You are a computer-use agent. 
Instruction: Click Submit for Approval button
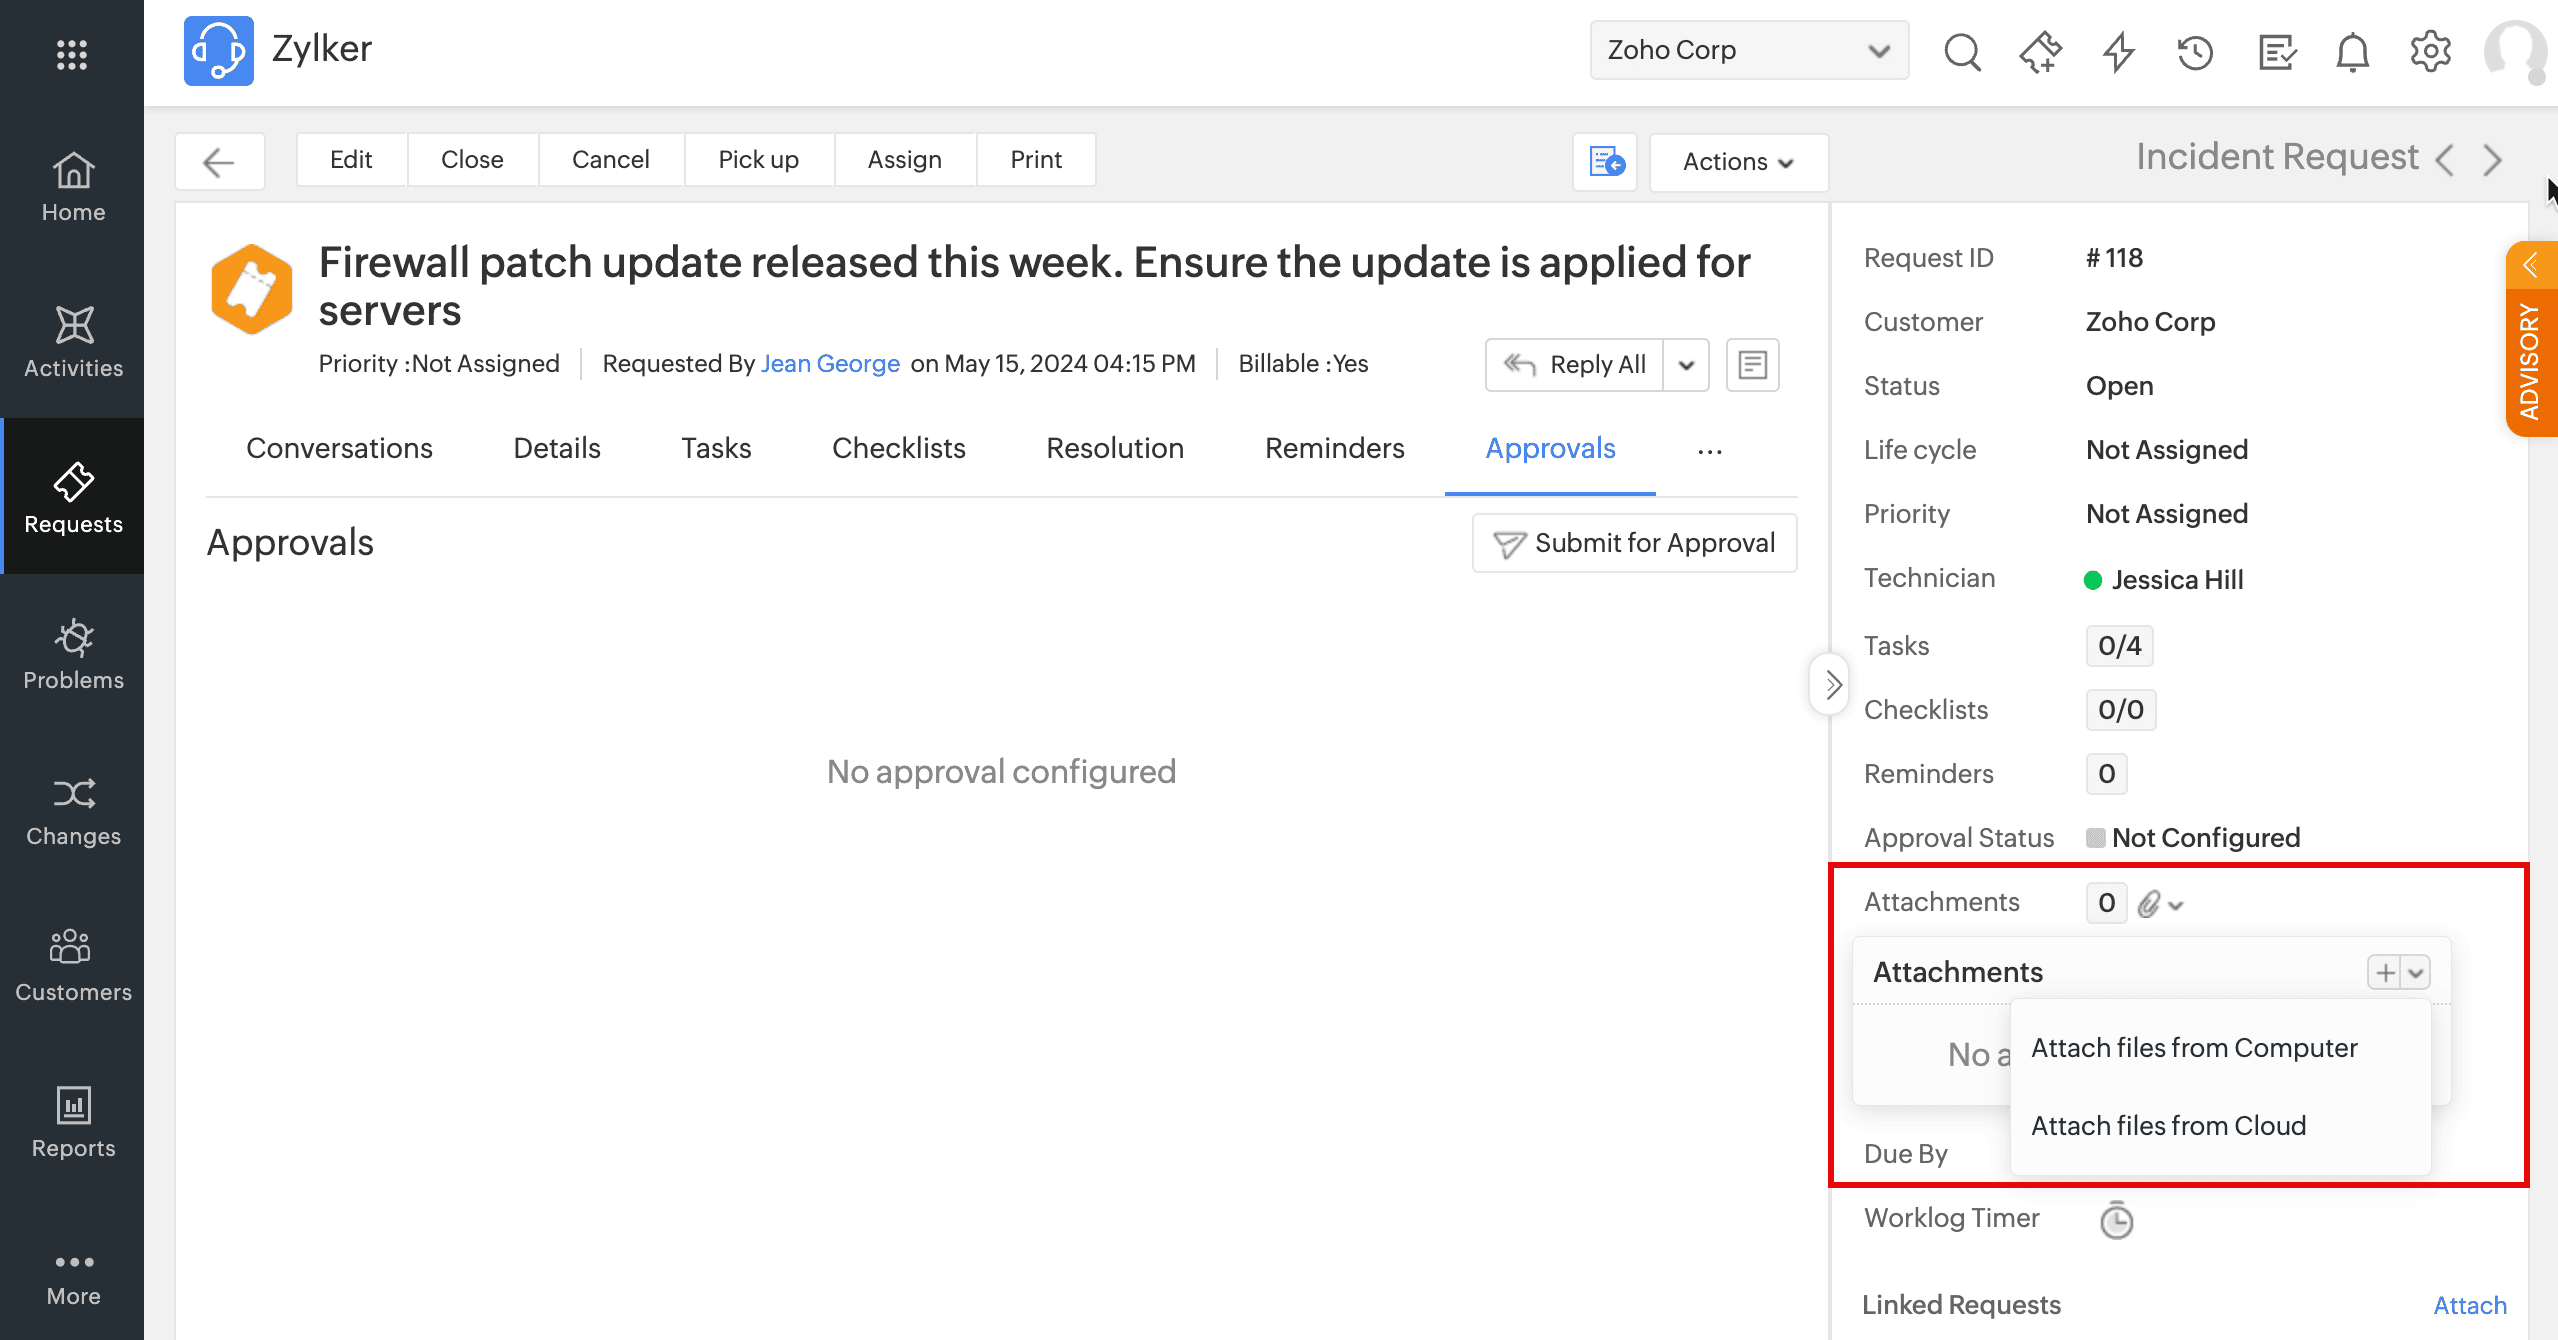tap(1634, 543)
